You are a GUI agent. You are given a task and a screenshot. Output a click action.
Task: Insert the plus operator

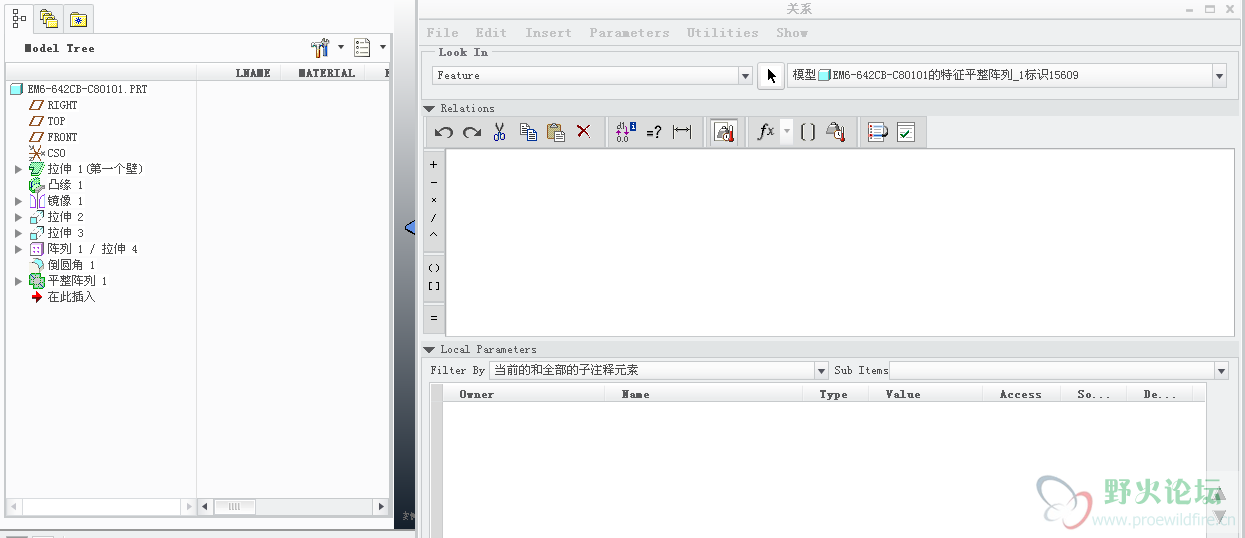coord(434,164)
